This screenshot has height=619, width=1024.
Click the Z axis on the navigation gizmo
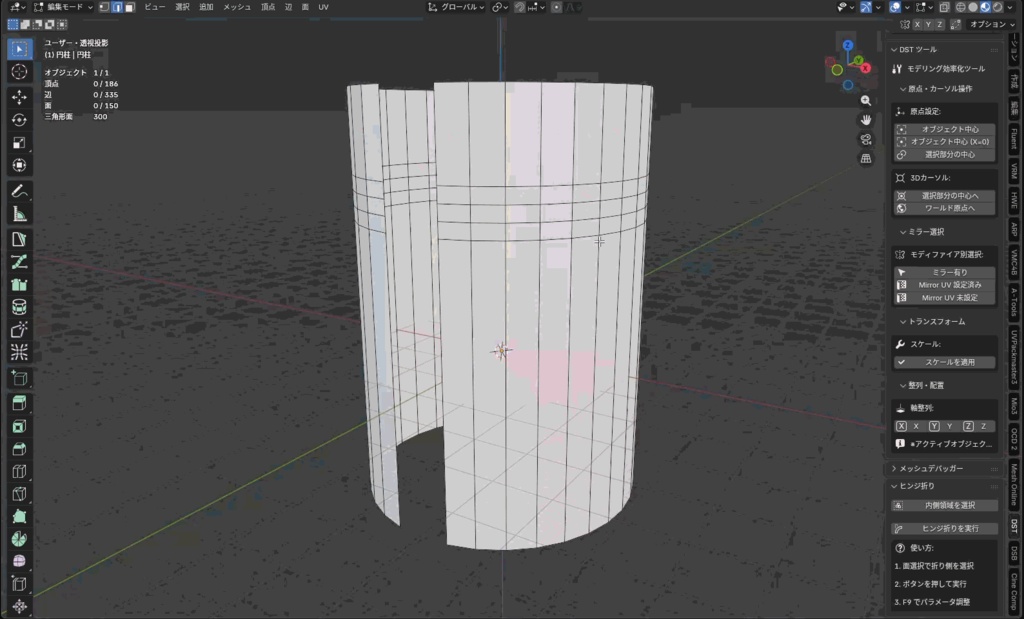click(x=847, y=45)
